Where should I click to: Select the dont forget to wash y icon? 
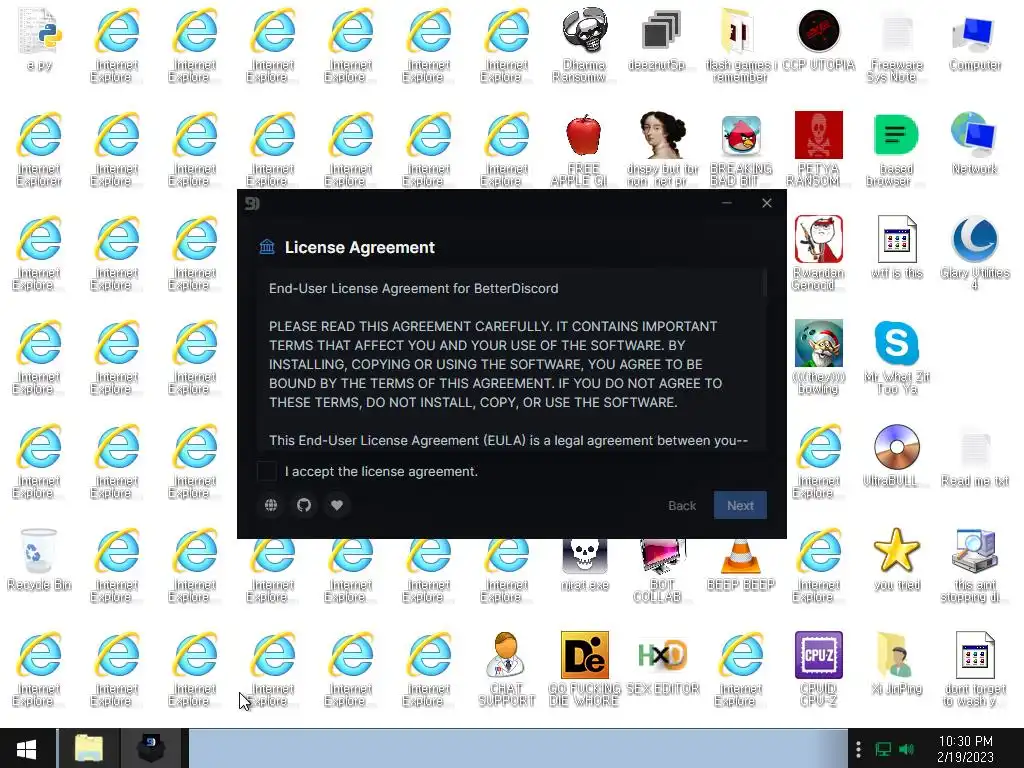tap(974, 669)
